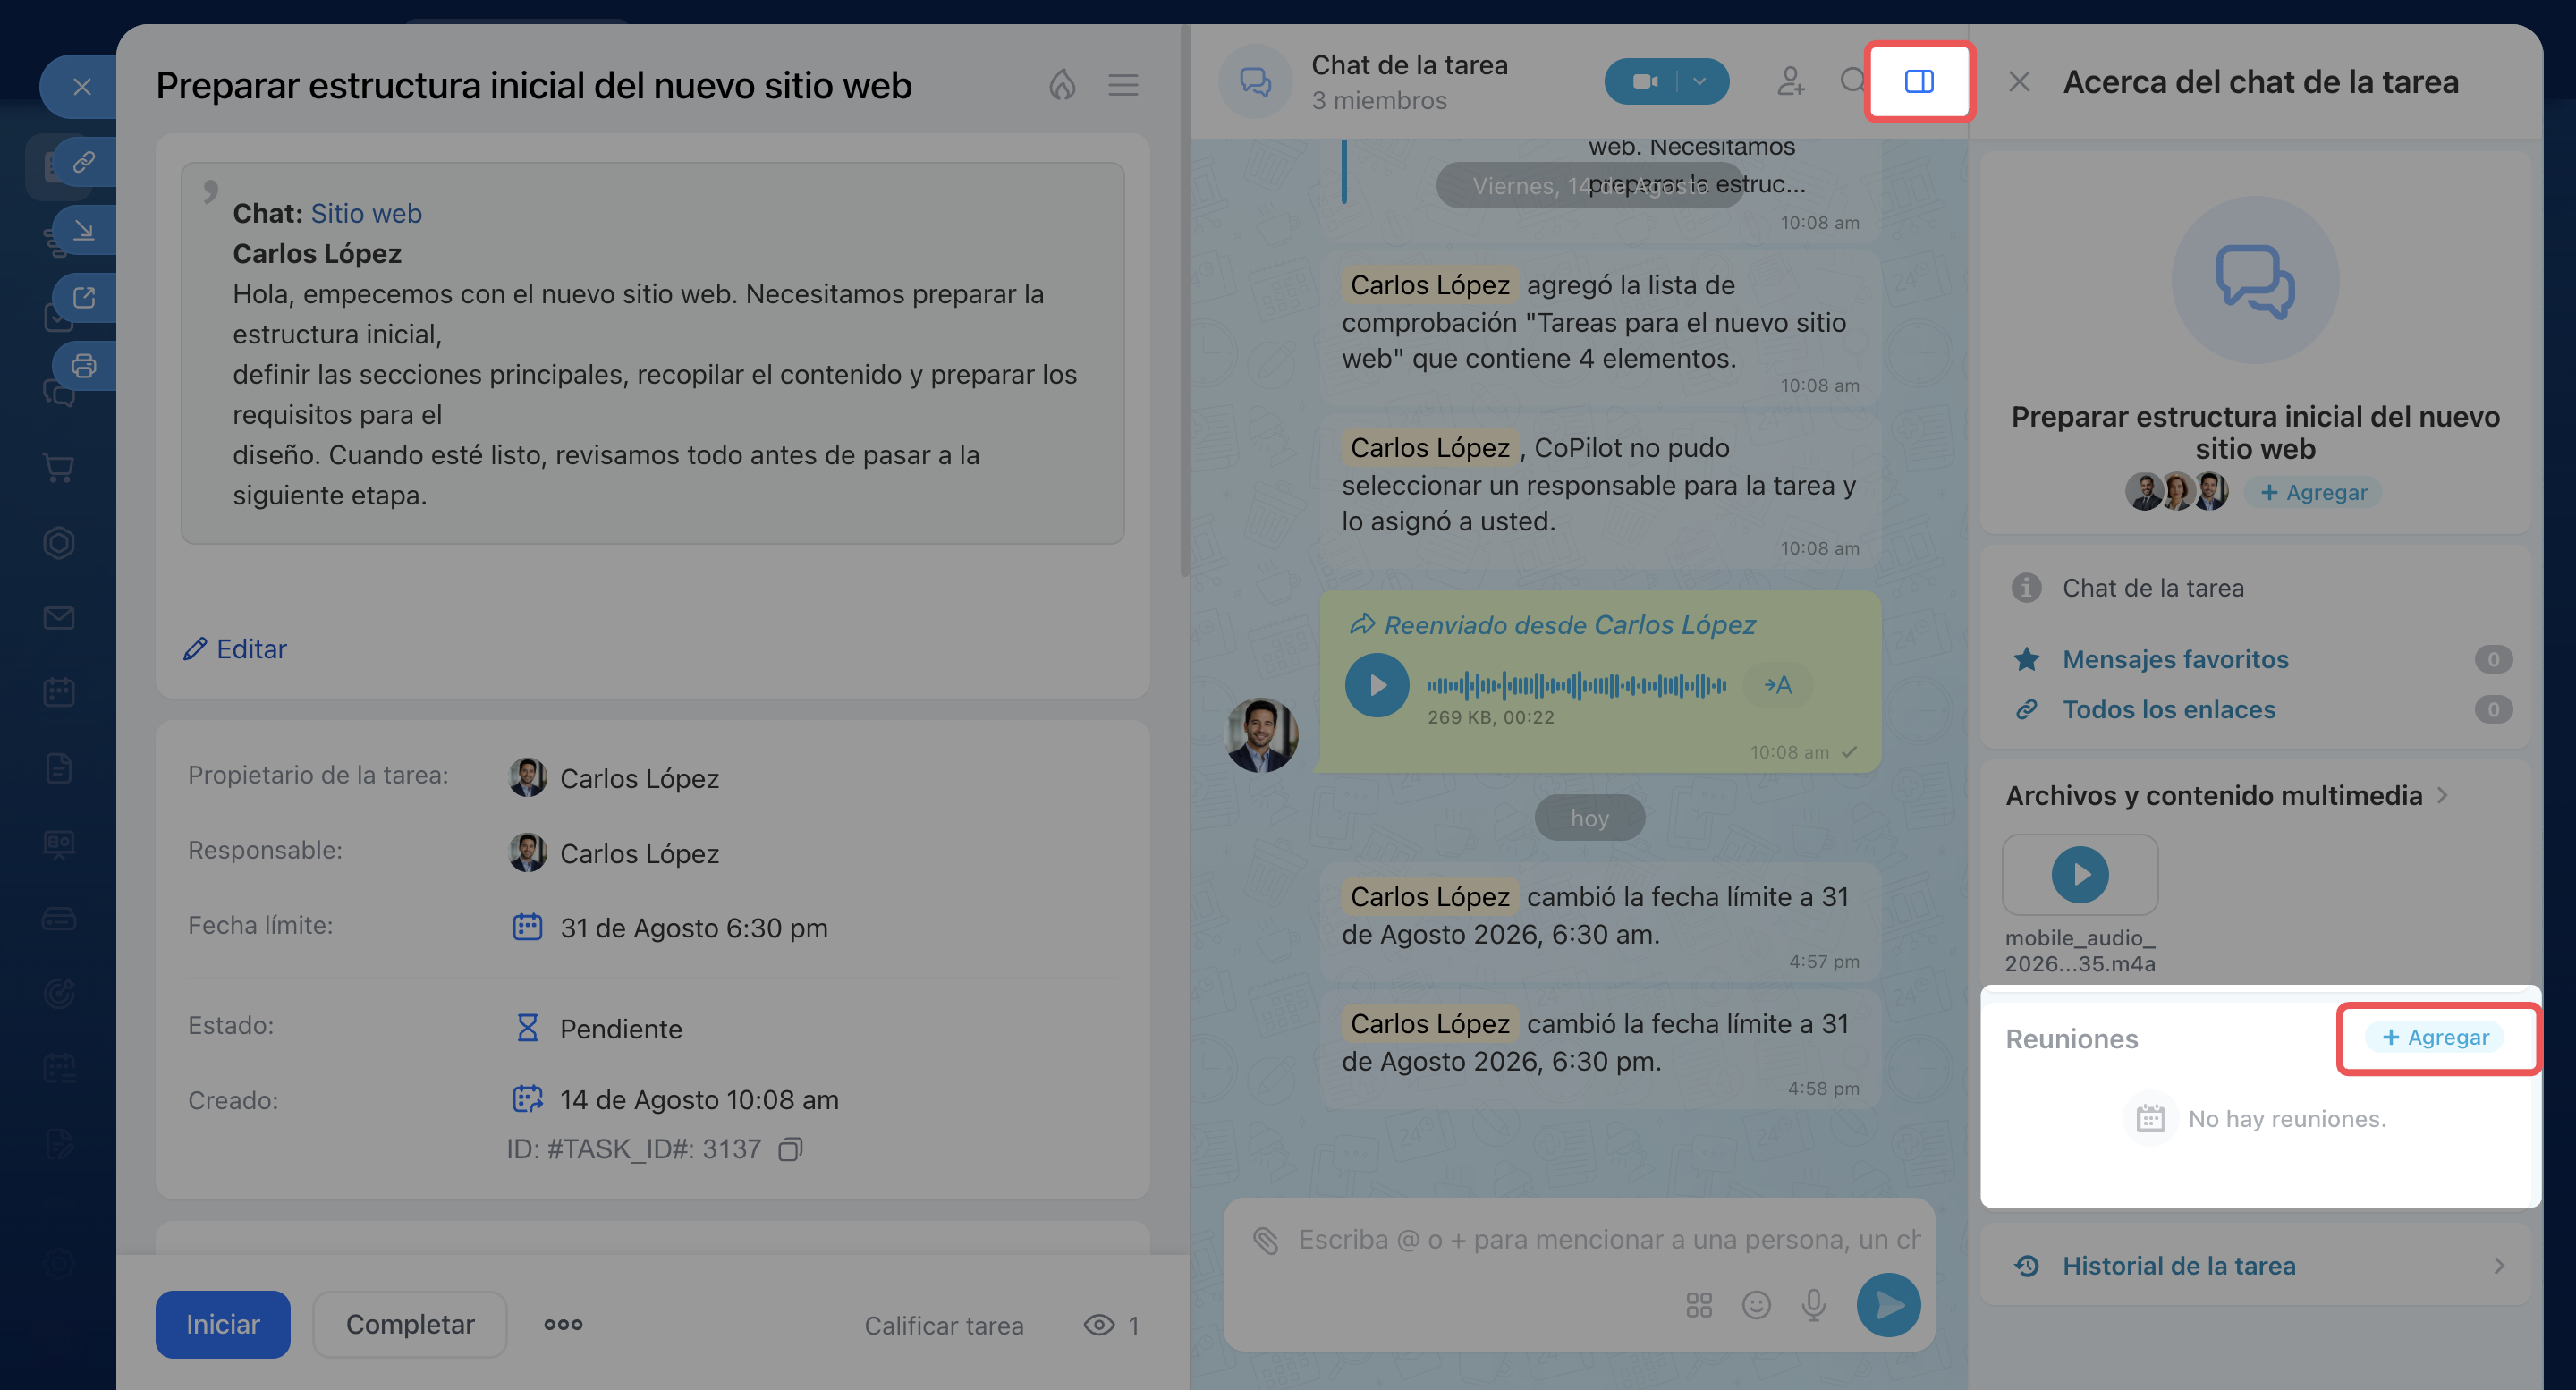
Task: Click the hexagon icon in the left sidebar
Action: (x=59, y=543)
